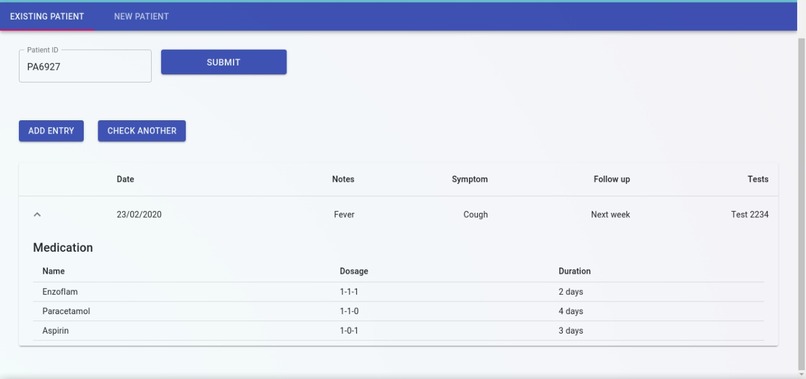Select the Date column header
Viewport: 806px width, 379px height.
(125, 179)
